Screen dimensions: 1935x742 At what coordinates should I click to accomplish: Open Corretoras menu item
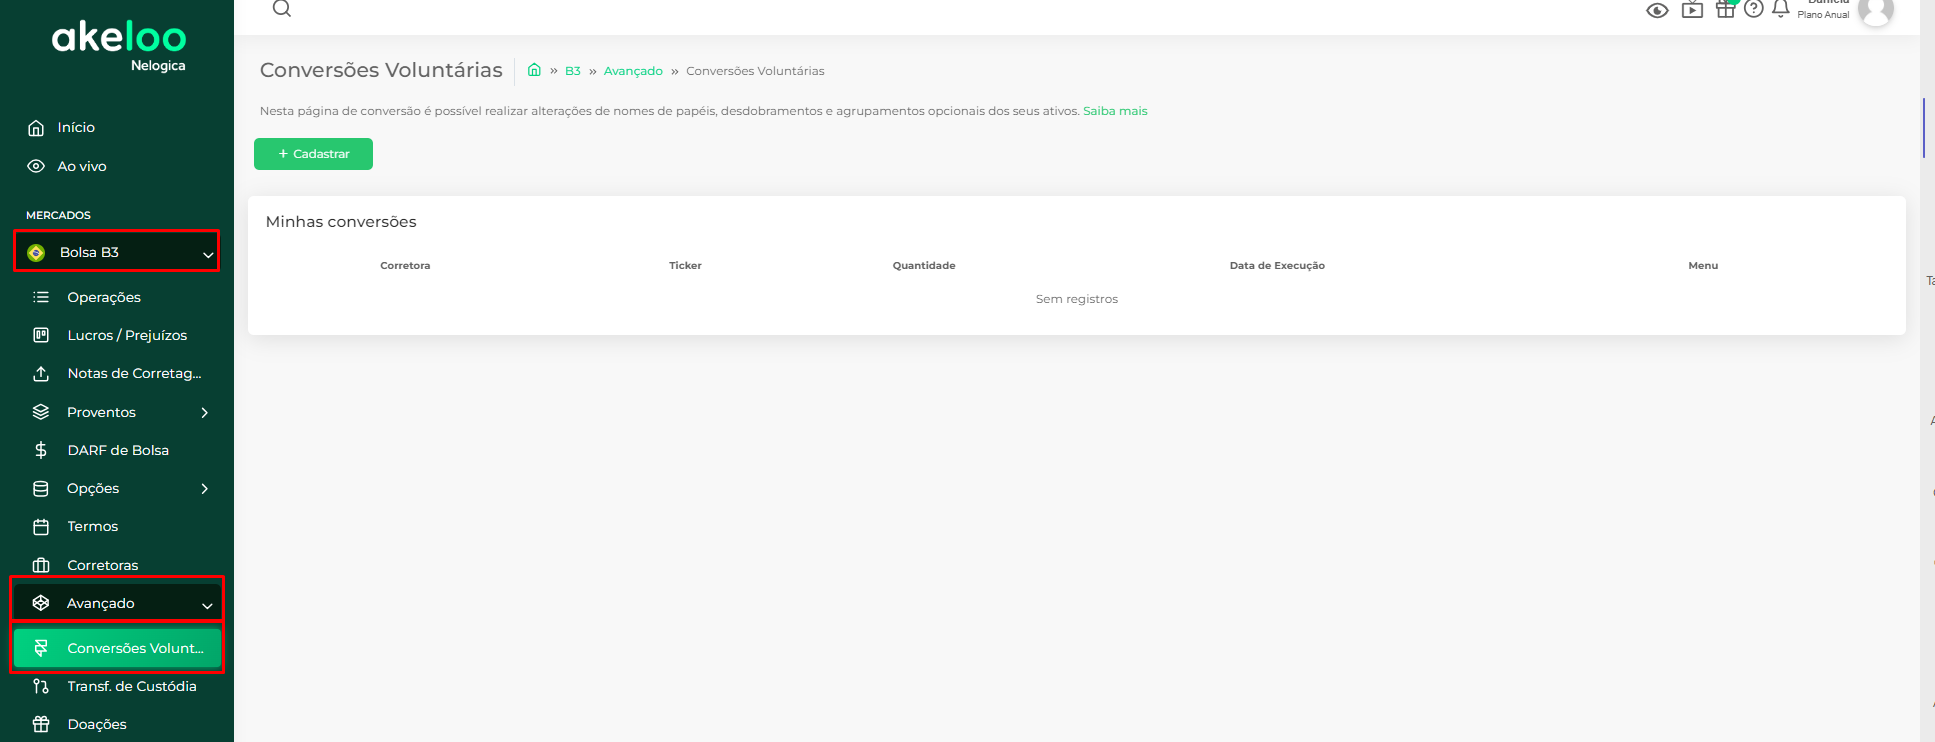click(x=103, y=565)
